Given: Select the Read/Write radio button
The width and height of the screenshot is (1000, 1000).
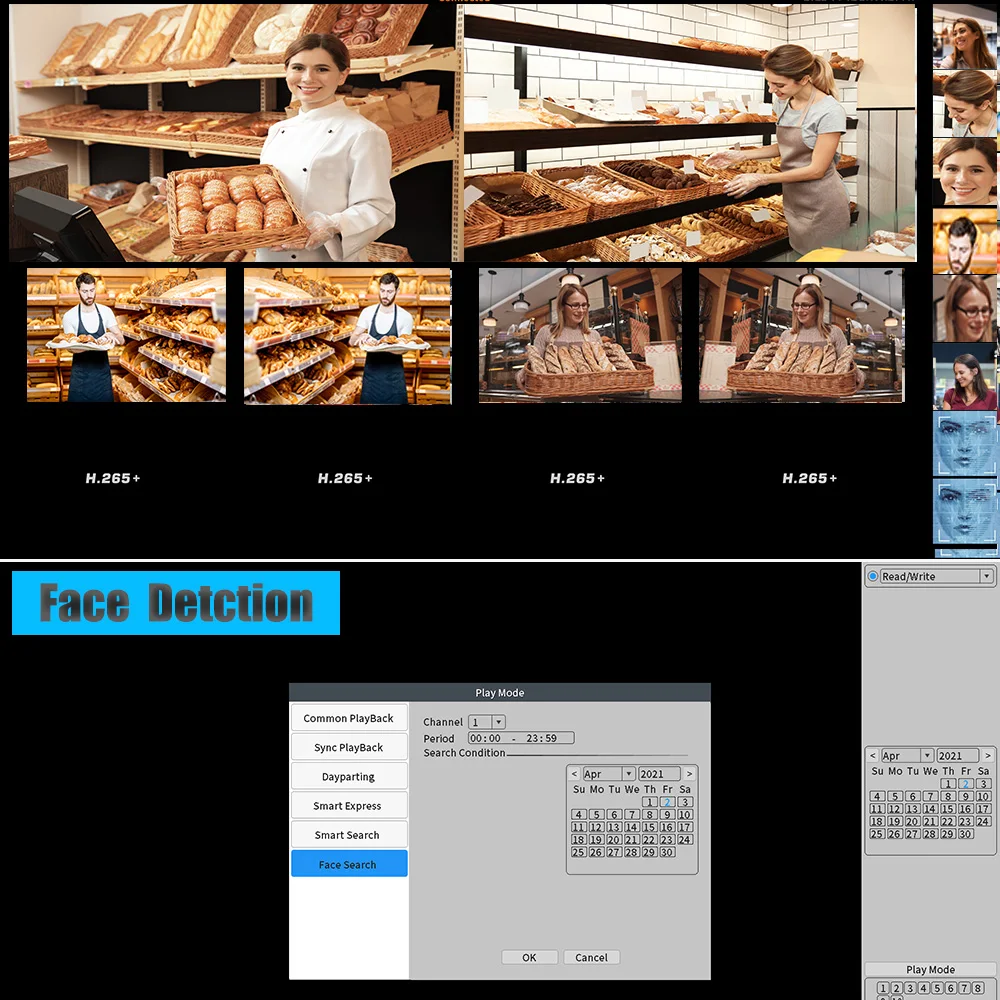Looking at the screenshot, I should tap(873, 576).
